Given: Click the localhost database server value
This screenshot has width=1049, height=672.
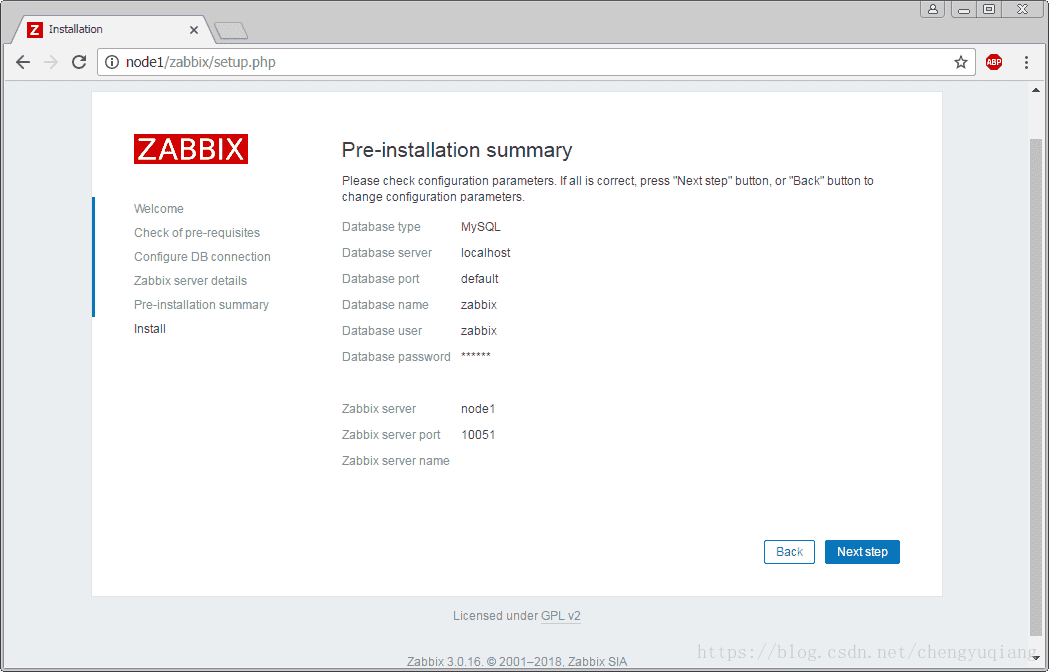Looking at the screenshot, I should [x=486, y=253].
